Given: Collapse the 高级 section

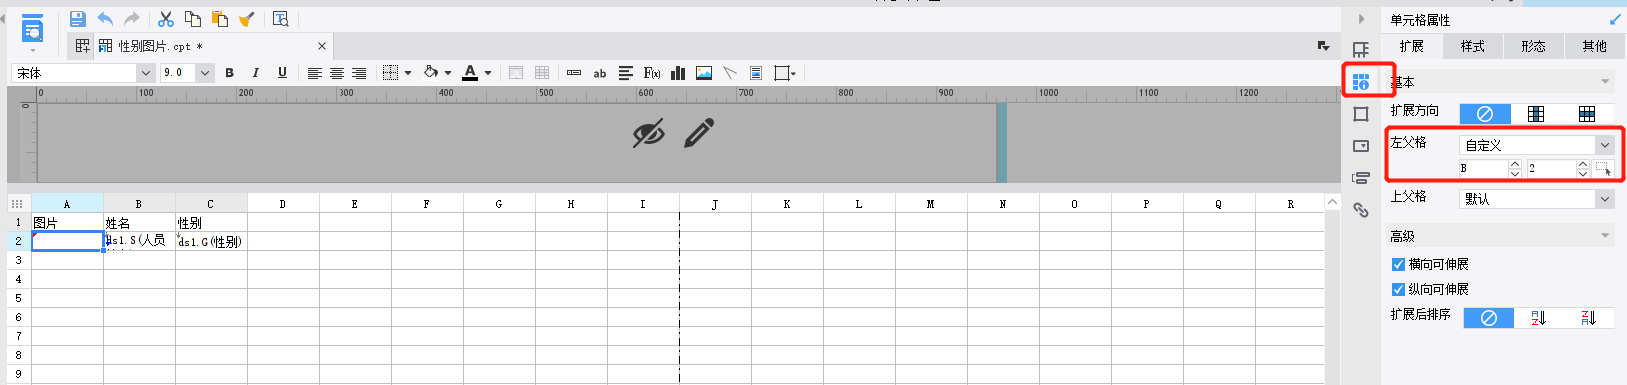Looking at the screenshot, I should (1605, 237).
